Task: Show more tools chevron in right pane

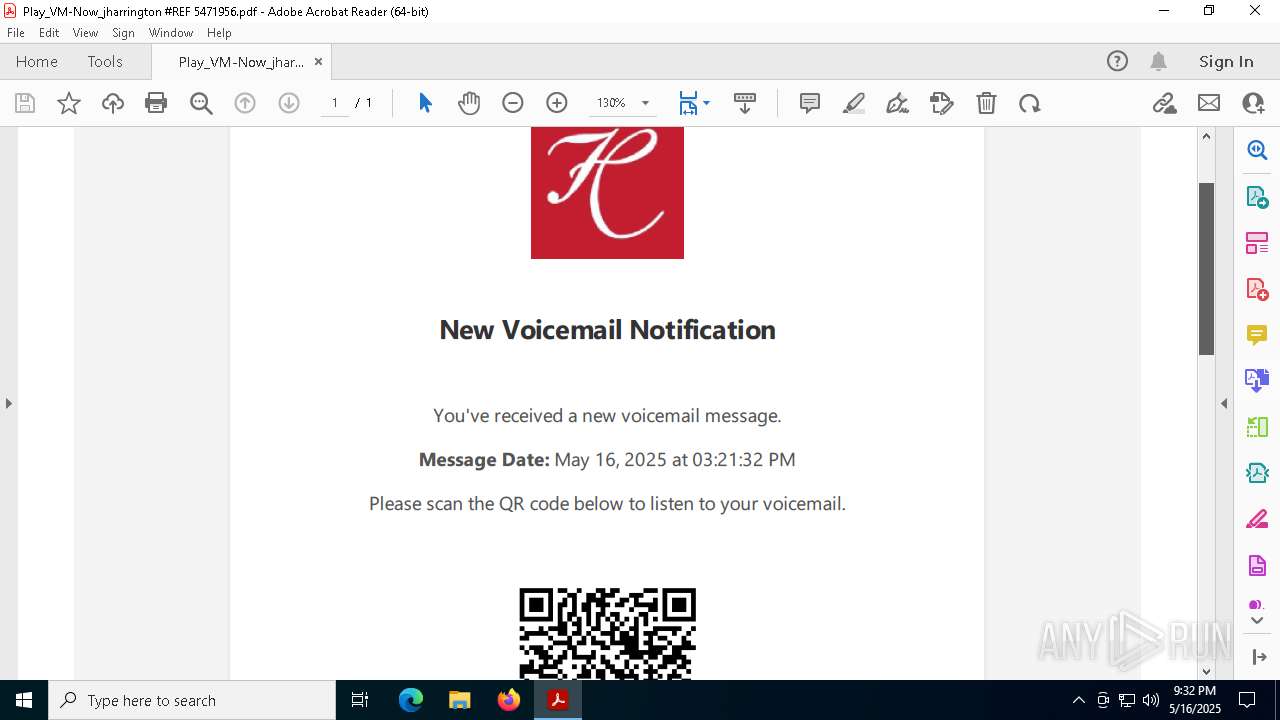Action: [x=1257, y=621]
